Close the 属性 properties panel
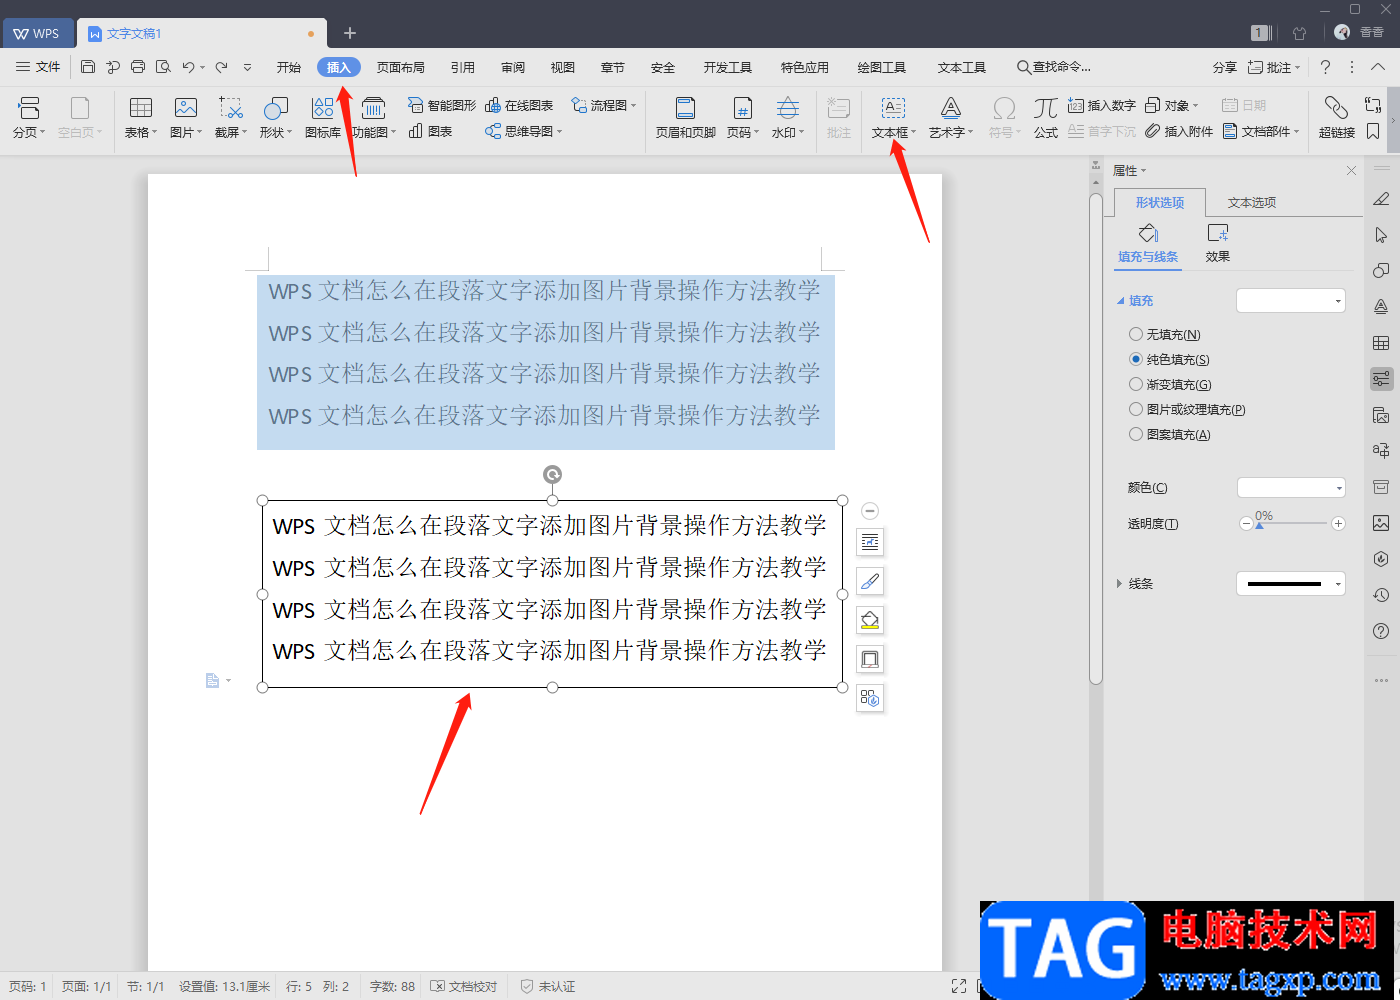The height and width of the screenshot is (1000, 1400). [x=1351, y=171]
